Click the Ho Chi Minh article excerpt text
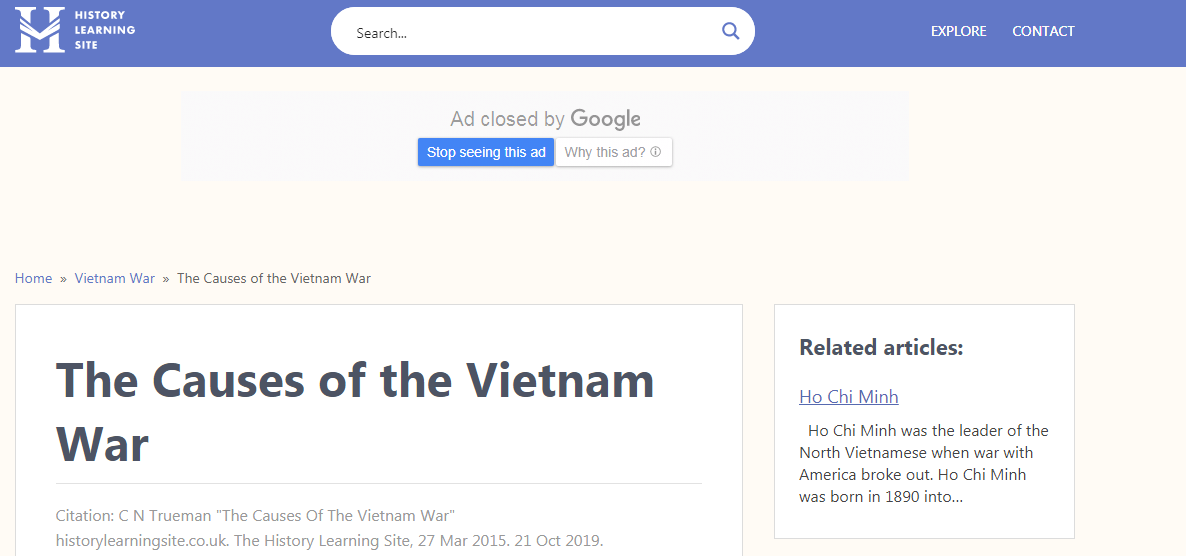This screenshot has width=1186, height=556. (924, 464)
